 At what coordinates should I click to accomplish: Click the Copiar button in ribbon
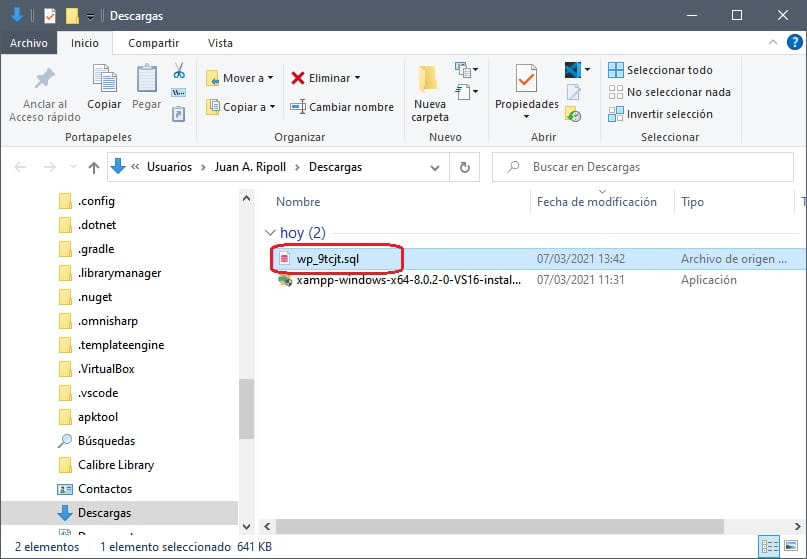[104, 88]
